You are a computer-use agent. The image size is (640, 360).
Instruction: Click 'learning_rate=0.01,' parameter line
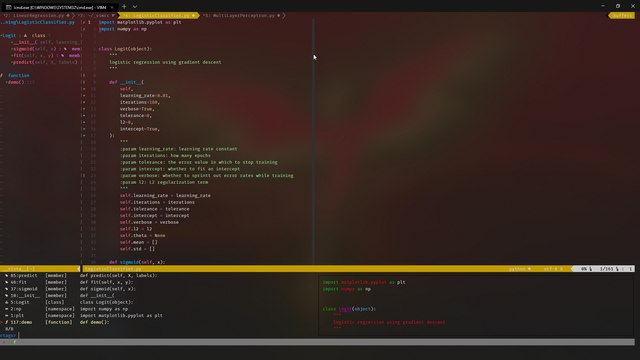145,96
